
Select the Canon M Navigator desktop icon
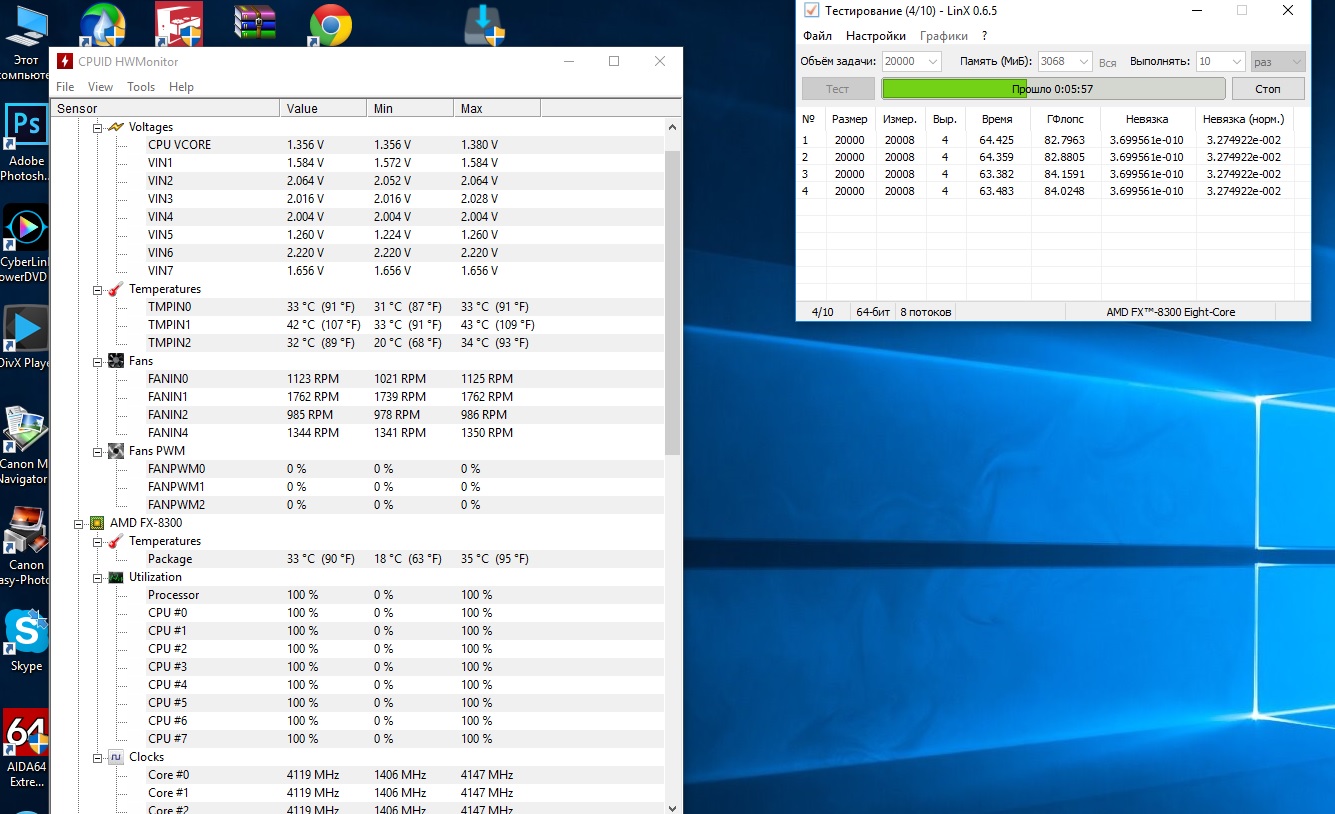point(25,444)
